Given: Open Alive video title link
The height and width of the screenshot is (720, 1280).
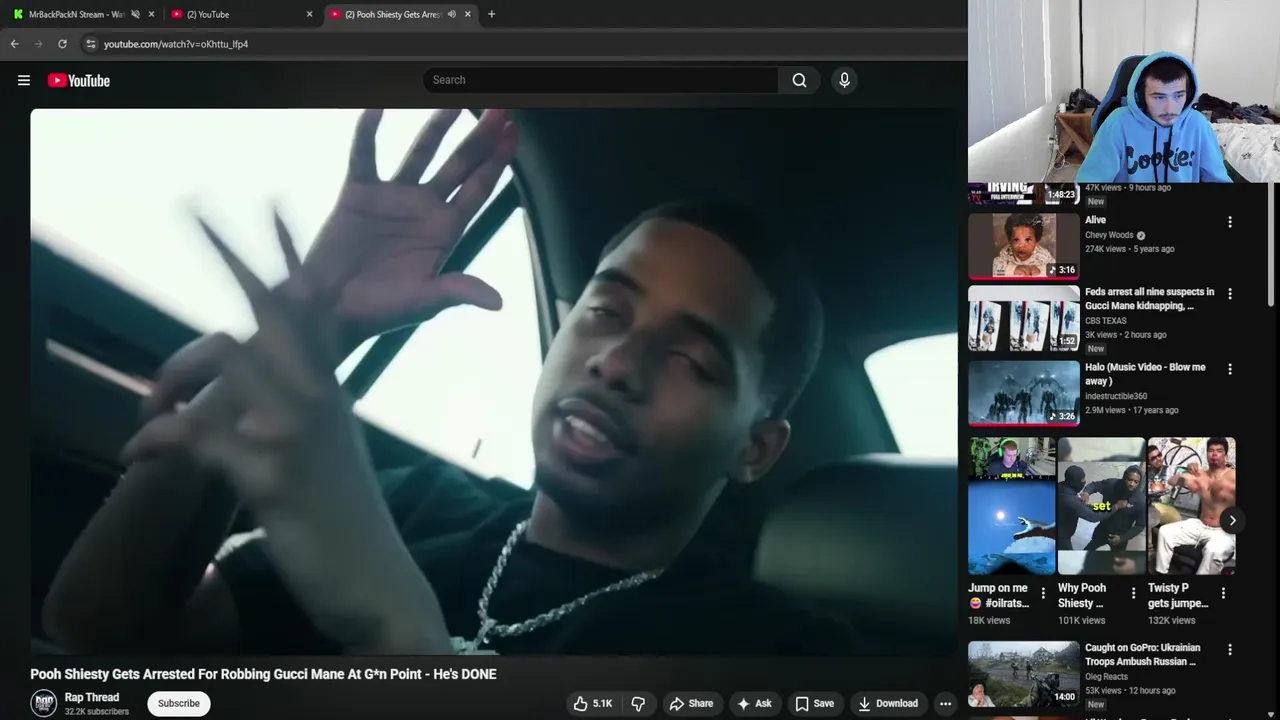Looking at the screenshot, I should point(1096,220).
